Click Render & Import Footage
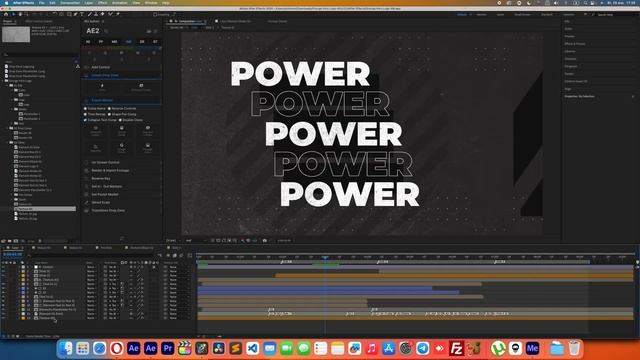 coord(110,170)
